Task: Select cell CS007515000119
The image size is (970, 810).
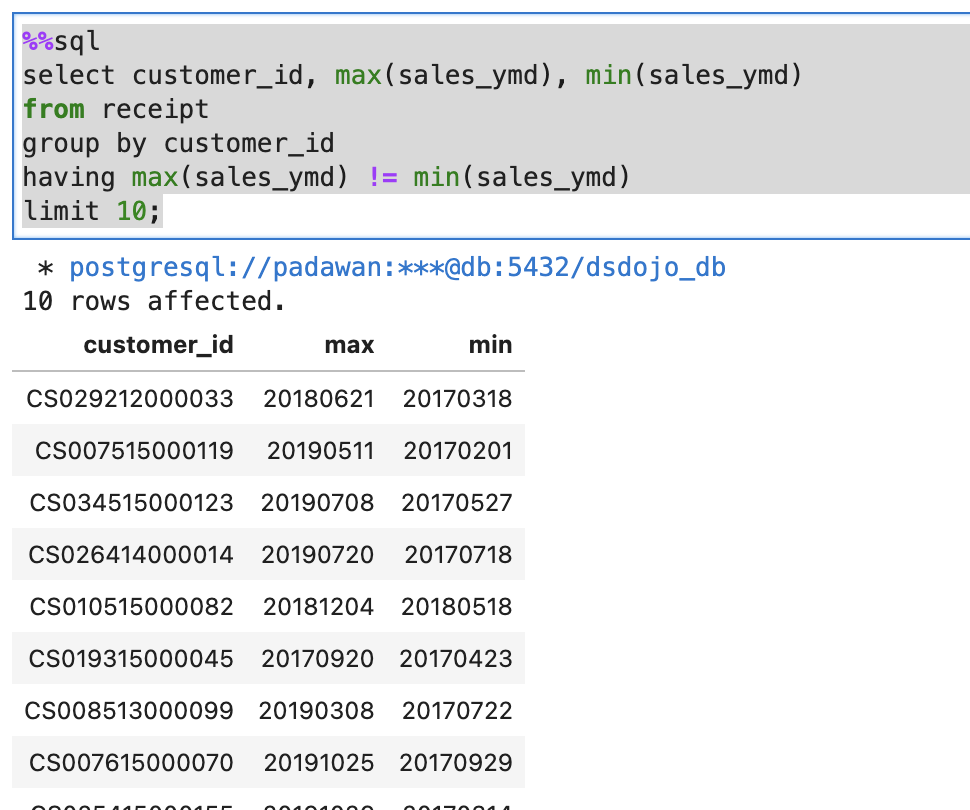Action: click(134, 450)
